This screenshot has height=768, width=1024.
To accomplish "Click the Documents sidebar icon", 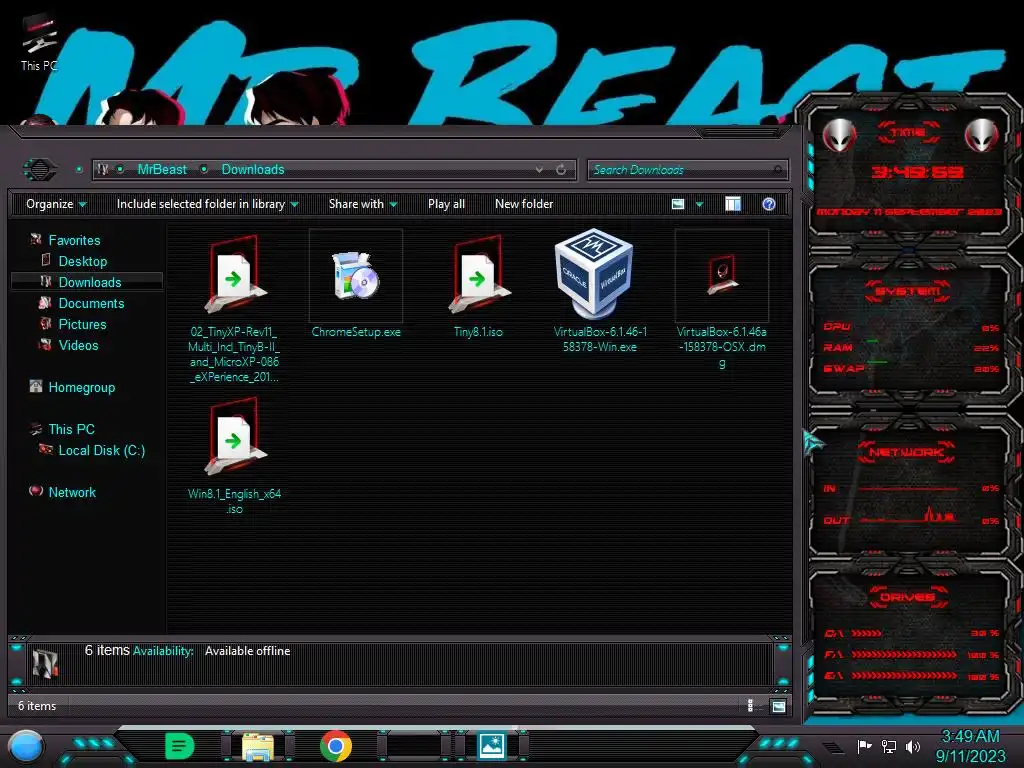I will click(x=45, y=302).
